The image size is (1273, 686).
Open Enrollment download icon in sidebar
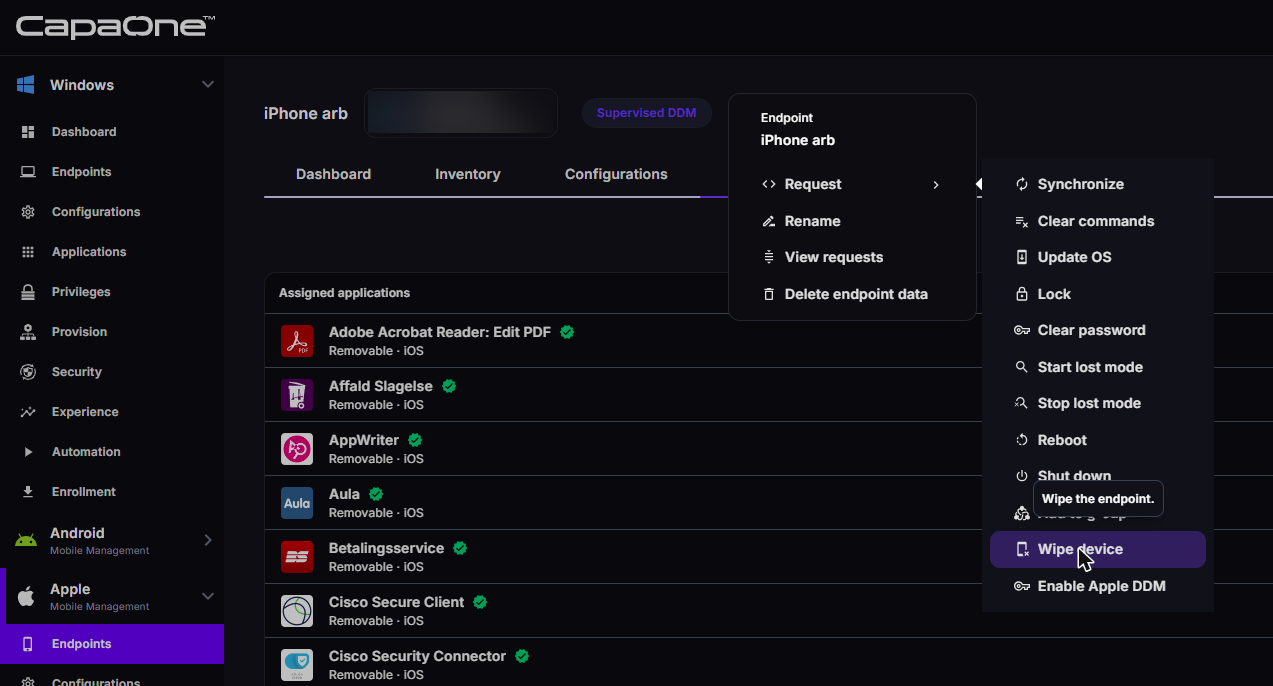point(28,492)
